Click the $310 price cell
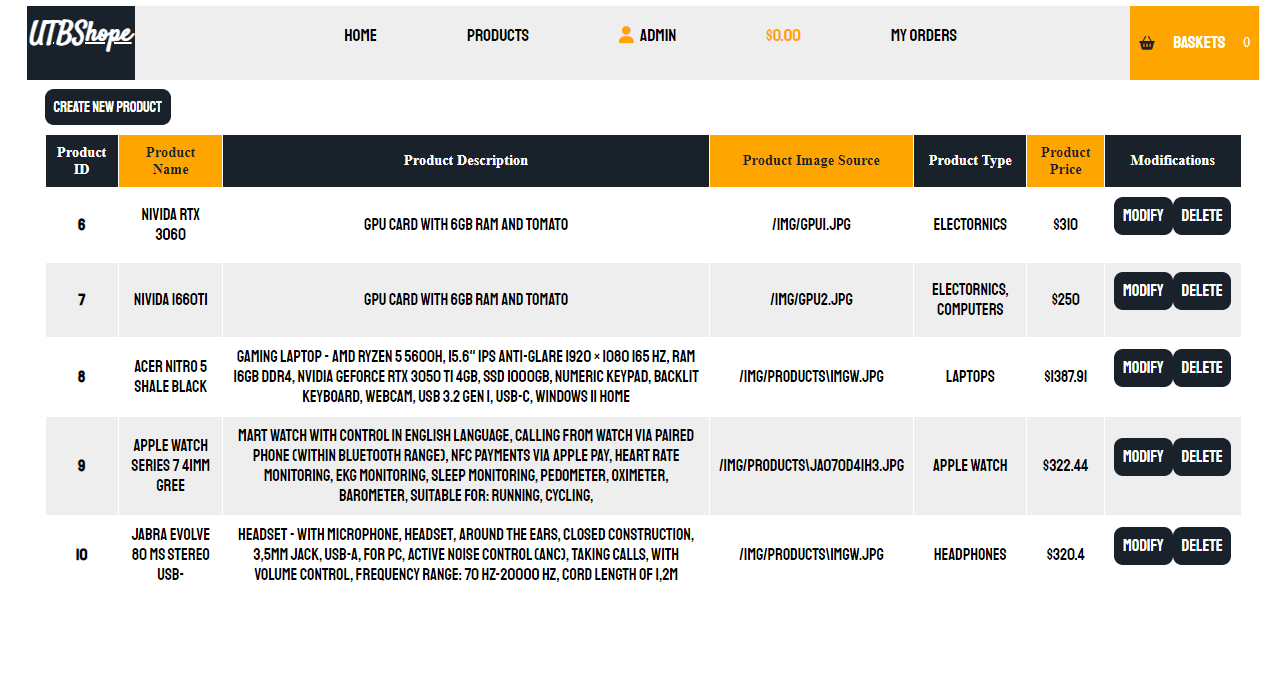The image size is (1285, 693). [1066, 225]
